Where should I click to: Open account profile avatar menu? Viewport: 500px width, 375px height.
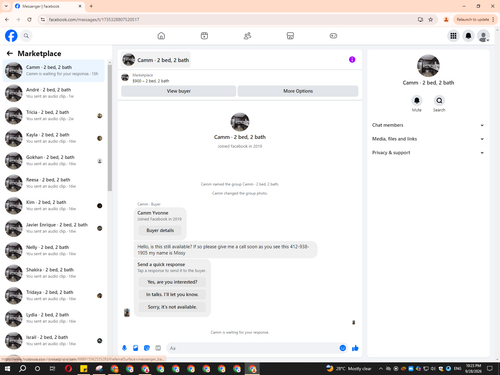[x=483, y=36]
